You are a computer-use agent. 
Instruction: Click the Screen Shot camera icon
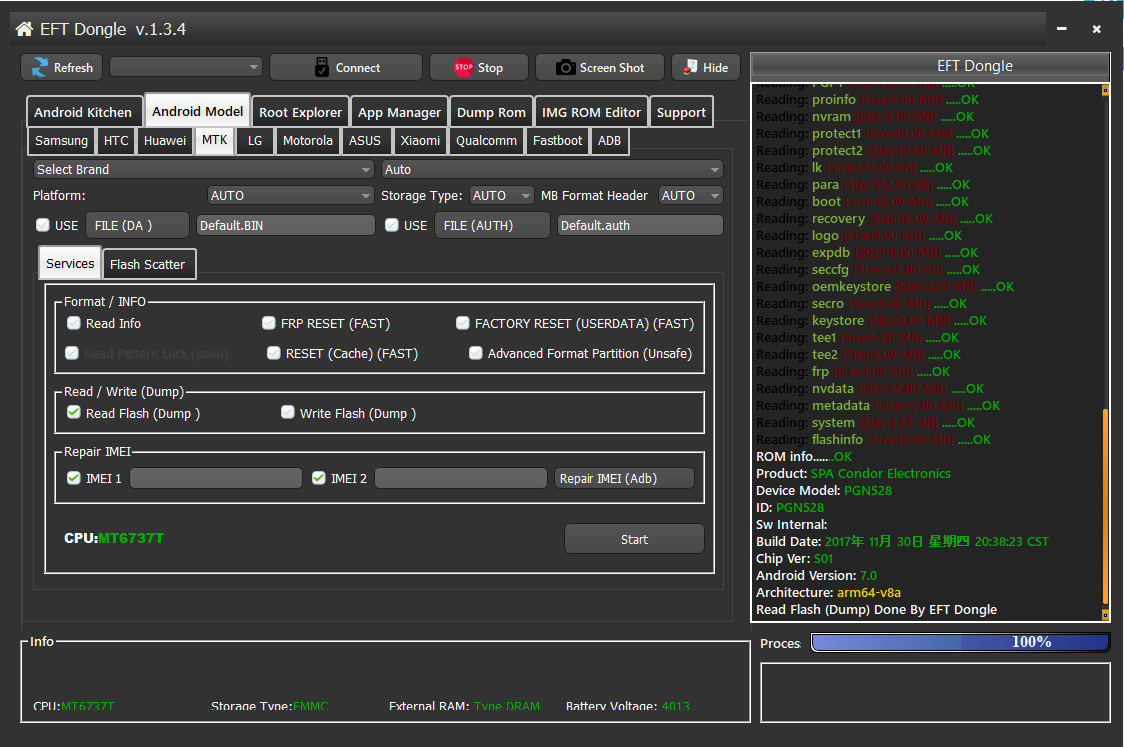pyautogui.click(x=565, y=67)
